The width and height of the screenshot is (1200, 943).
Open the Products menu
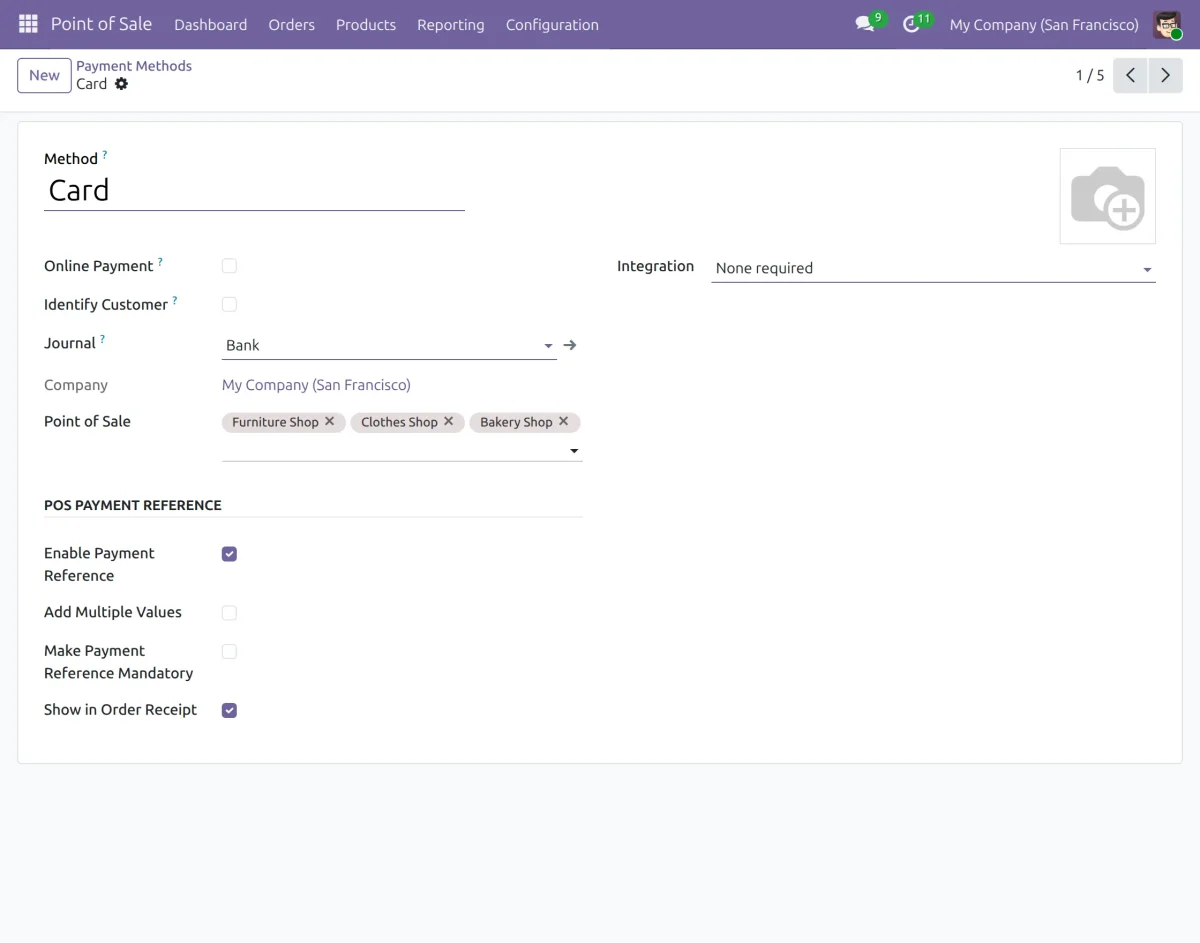tap(366, 24)
